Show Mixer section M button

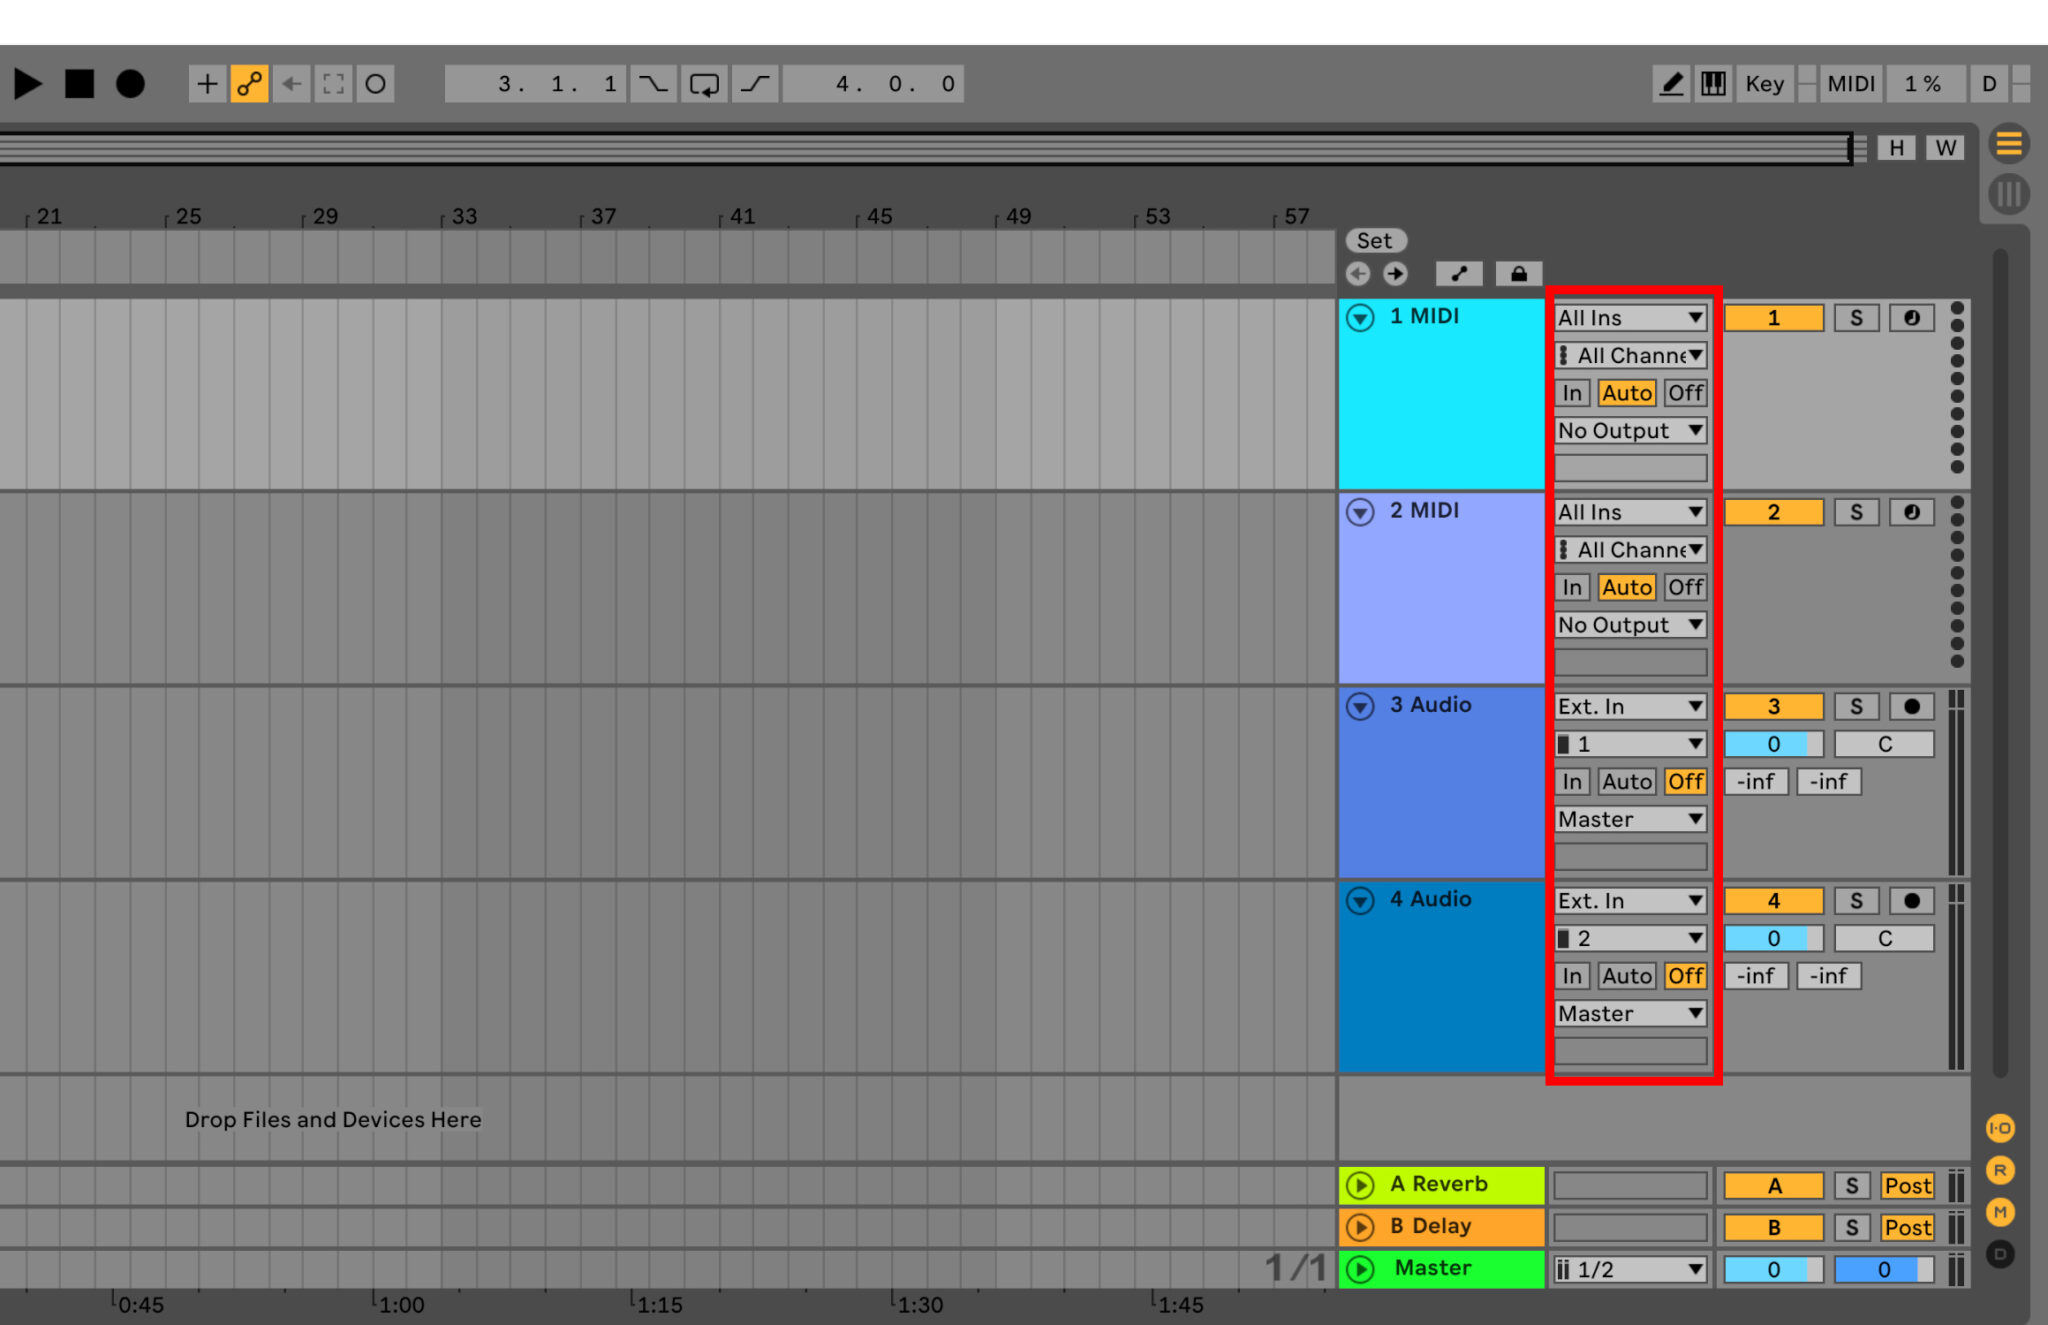2000,1212
